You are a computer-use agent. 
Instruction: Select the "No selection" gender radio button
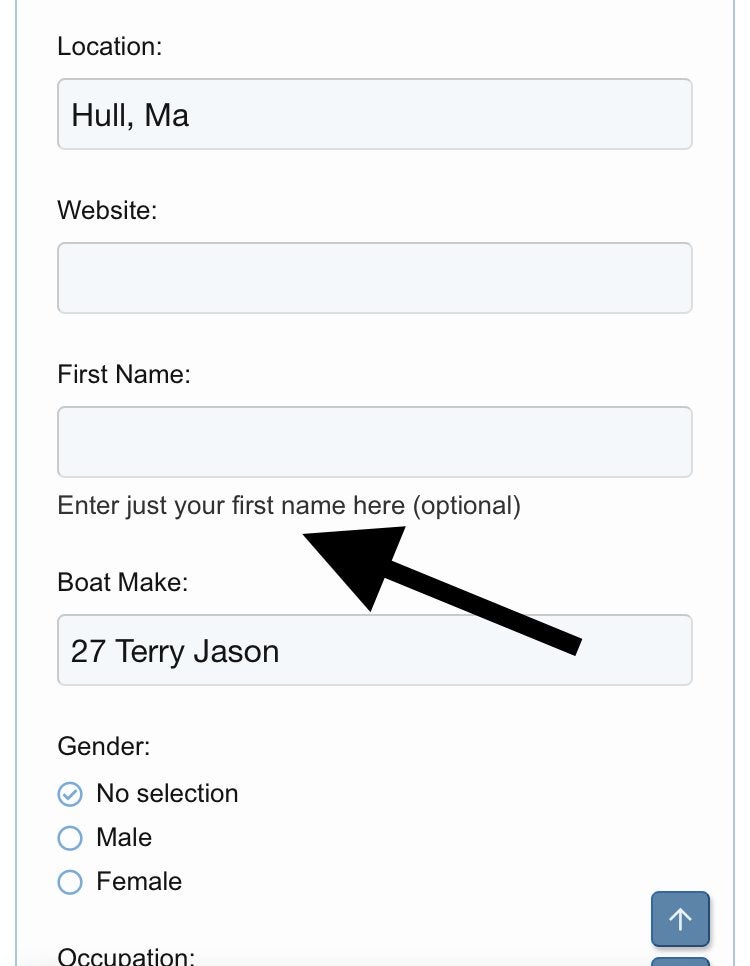point(70,794)
